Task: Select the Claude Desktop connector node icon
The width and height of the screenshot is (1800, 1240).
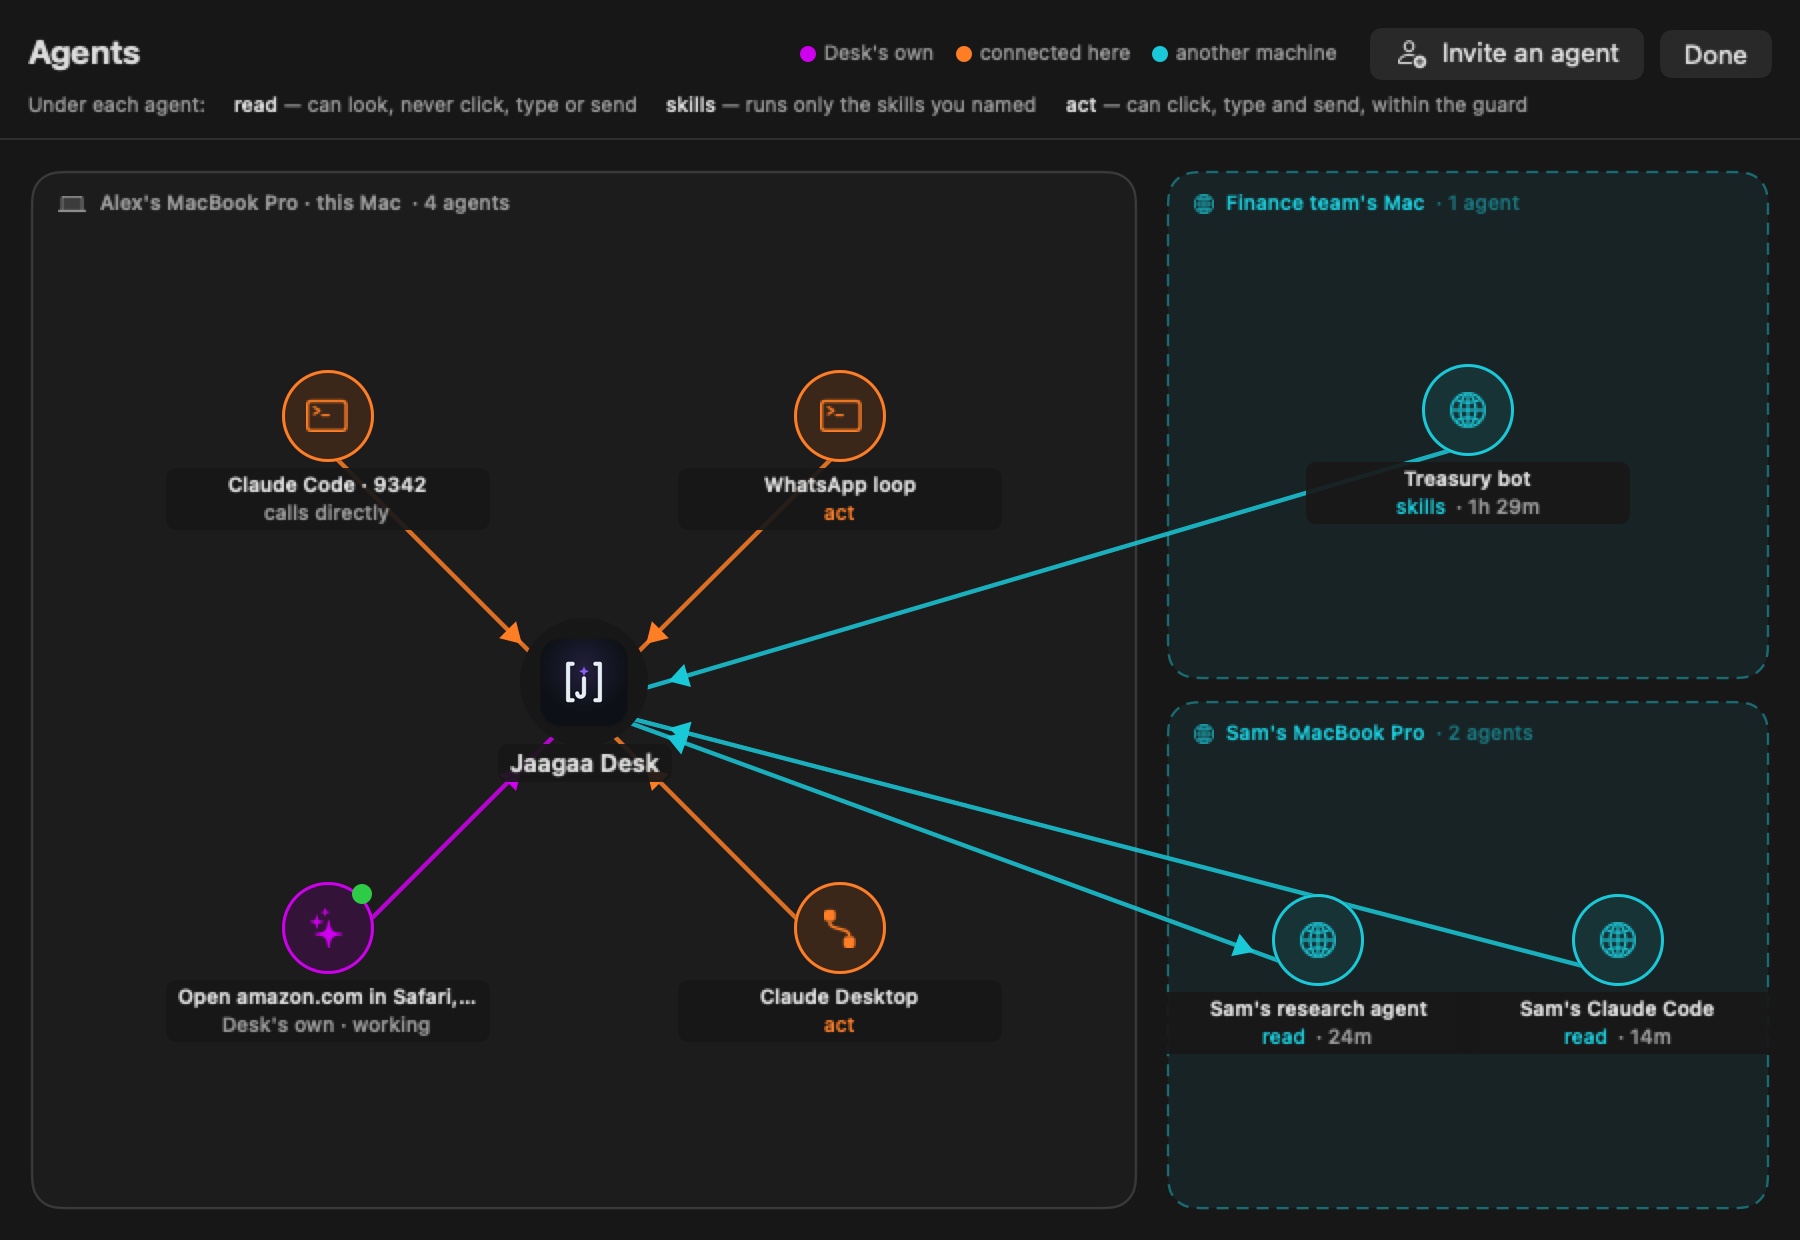Action: 840,928
